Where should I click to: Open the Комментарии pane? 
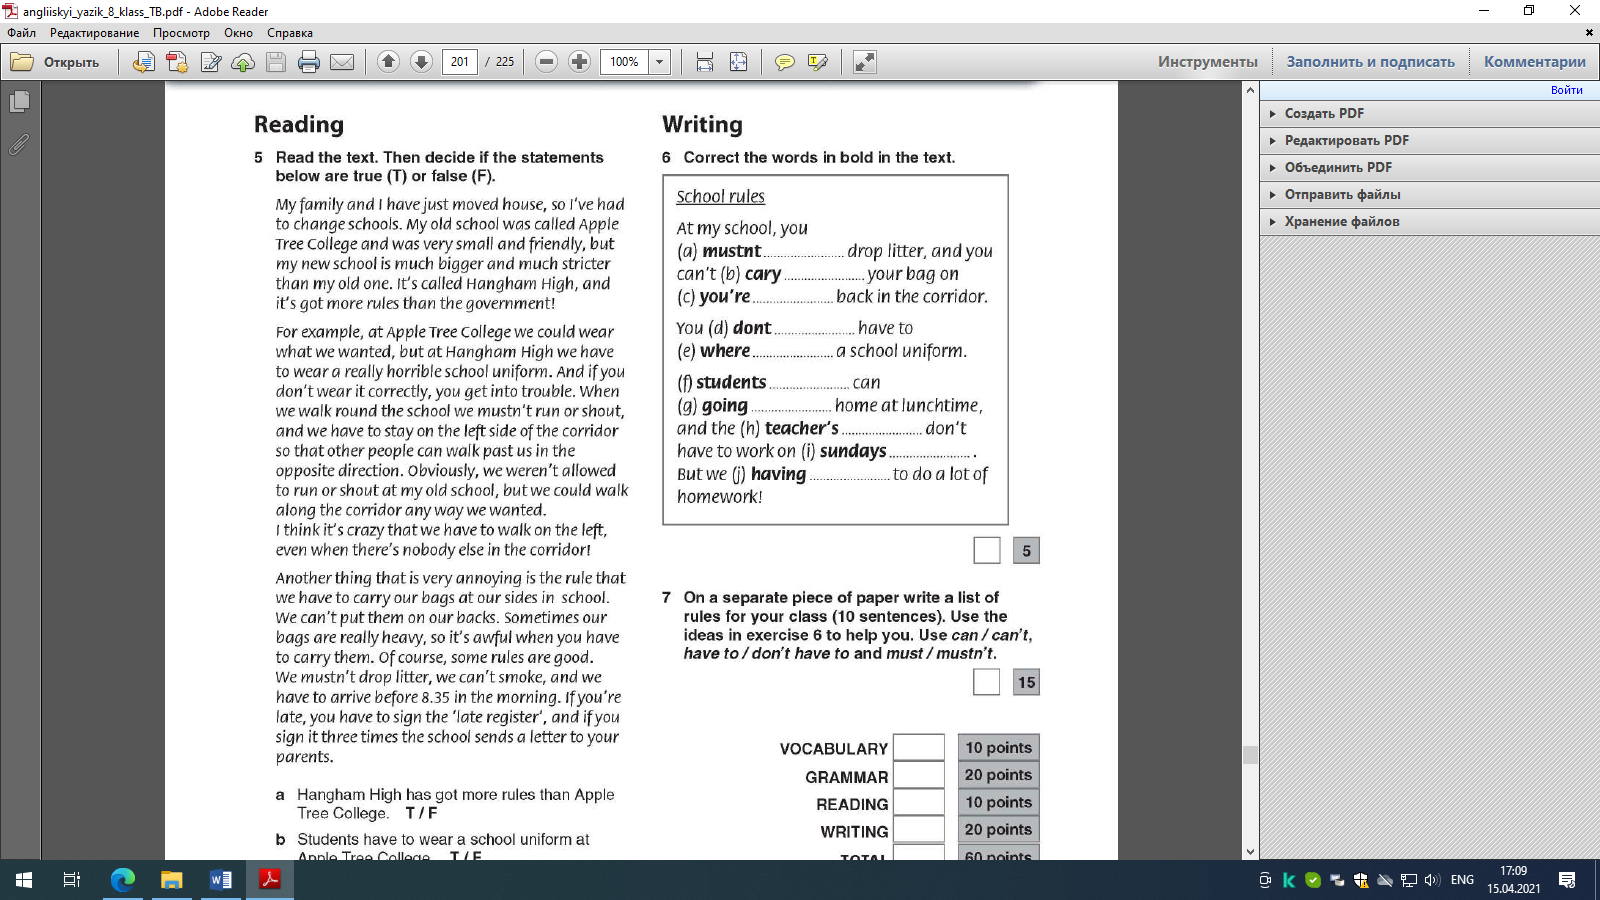(x=1534, y=62)
